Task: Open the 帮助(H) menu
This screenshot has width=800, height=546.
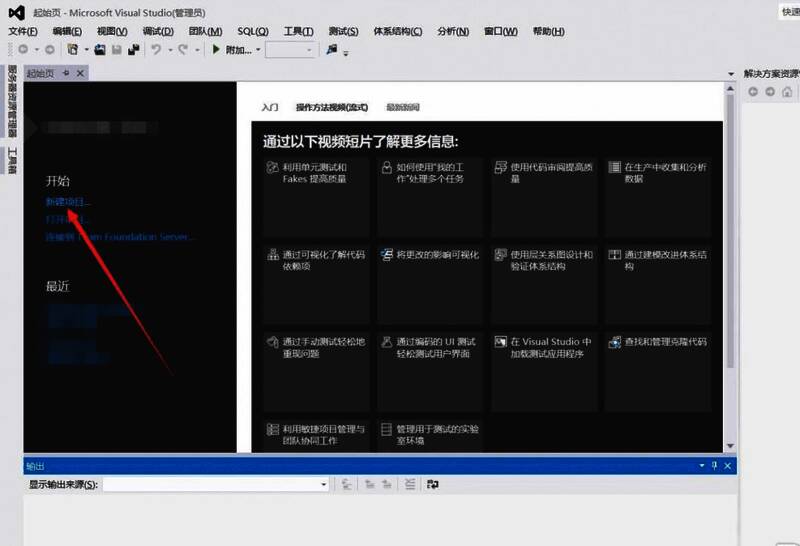Action: [x=548, y=32]
